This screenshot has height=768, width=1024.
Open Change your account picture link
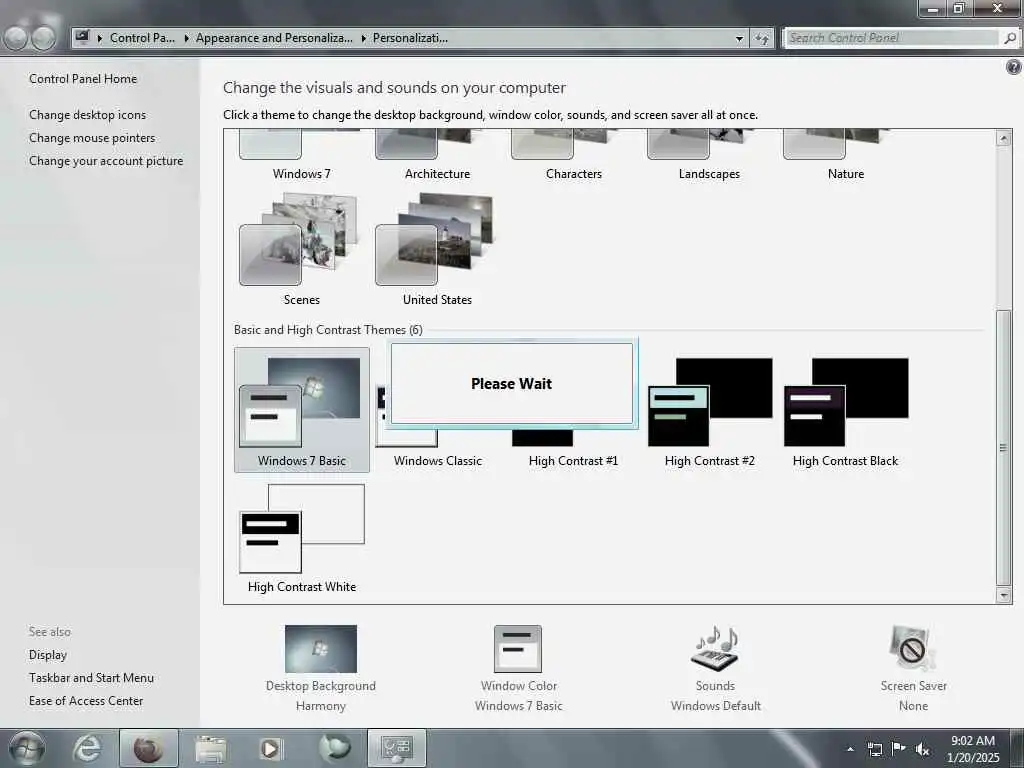tap(106, 161)
